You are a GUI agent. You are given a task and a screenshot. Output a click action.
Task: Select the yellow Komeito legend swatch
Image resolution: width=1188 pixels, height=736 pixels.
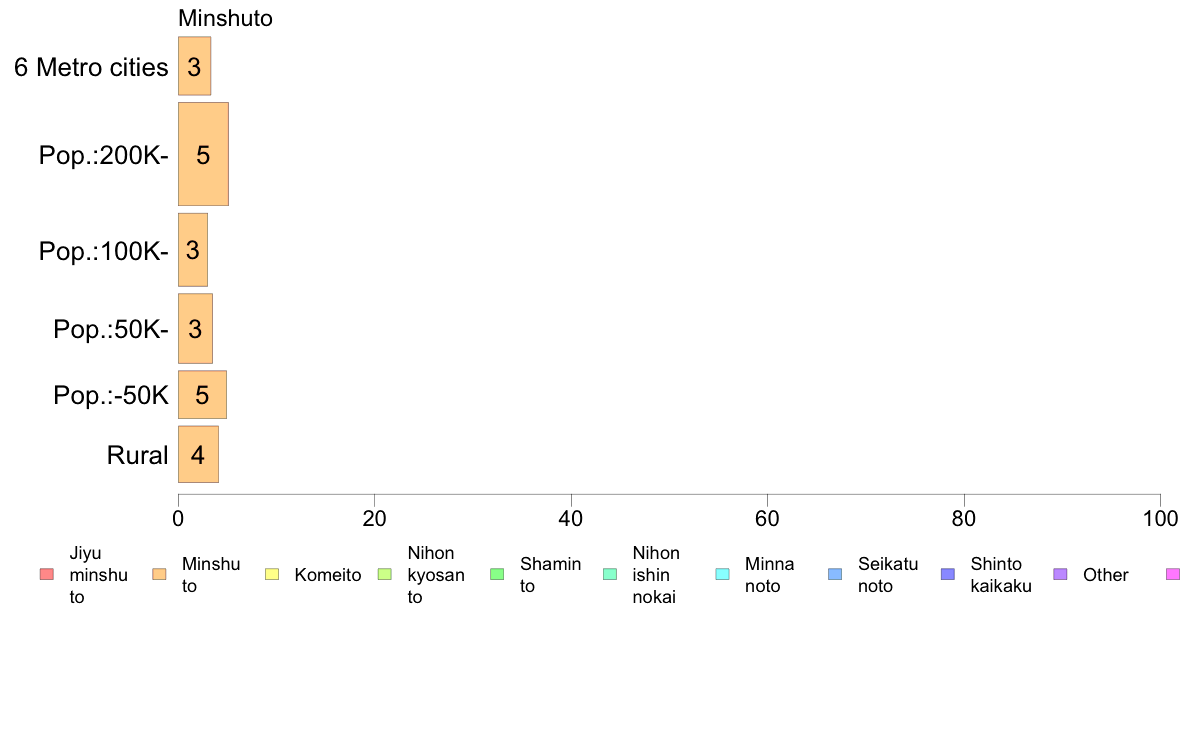click(x=272, y=575)
